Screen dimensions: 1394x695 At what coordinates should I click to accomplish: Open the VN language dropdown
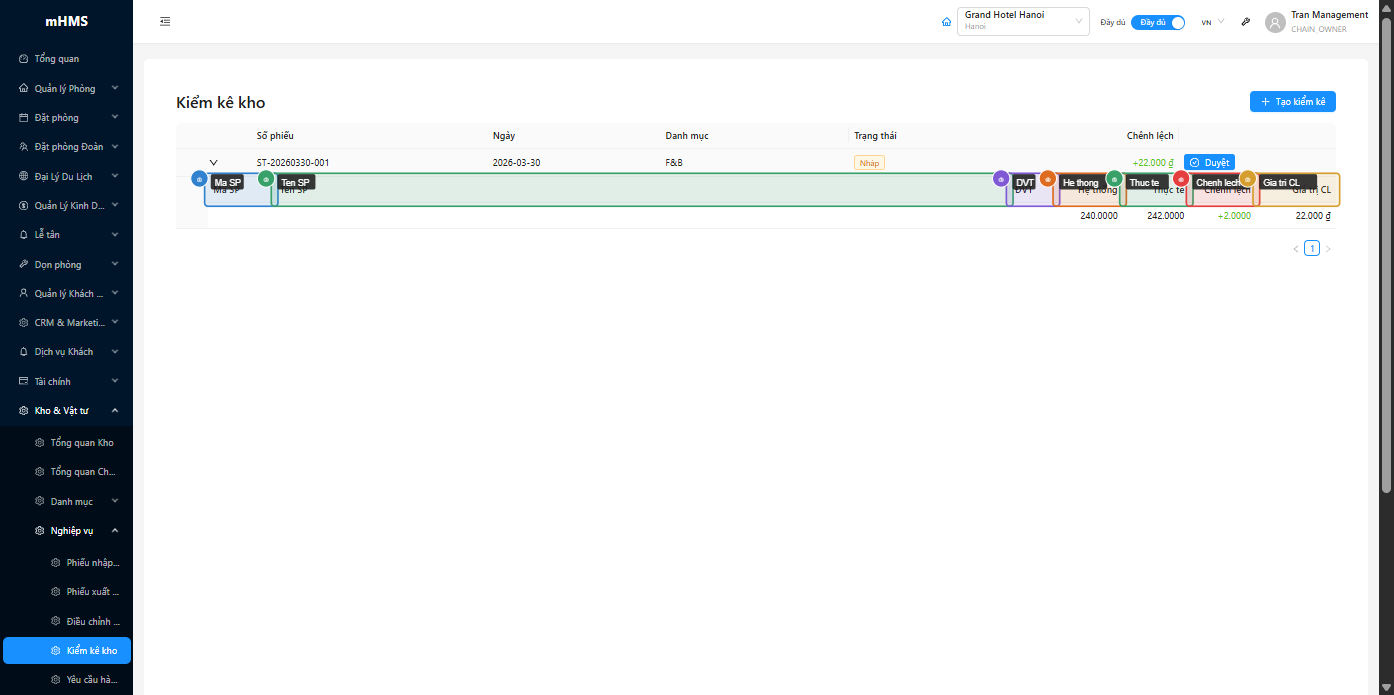coord(1212,22)
